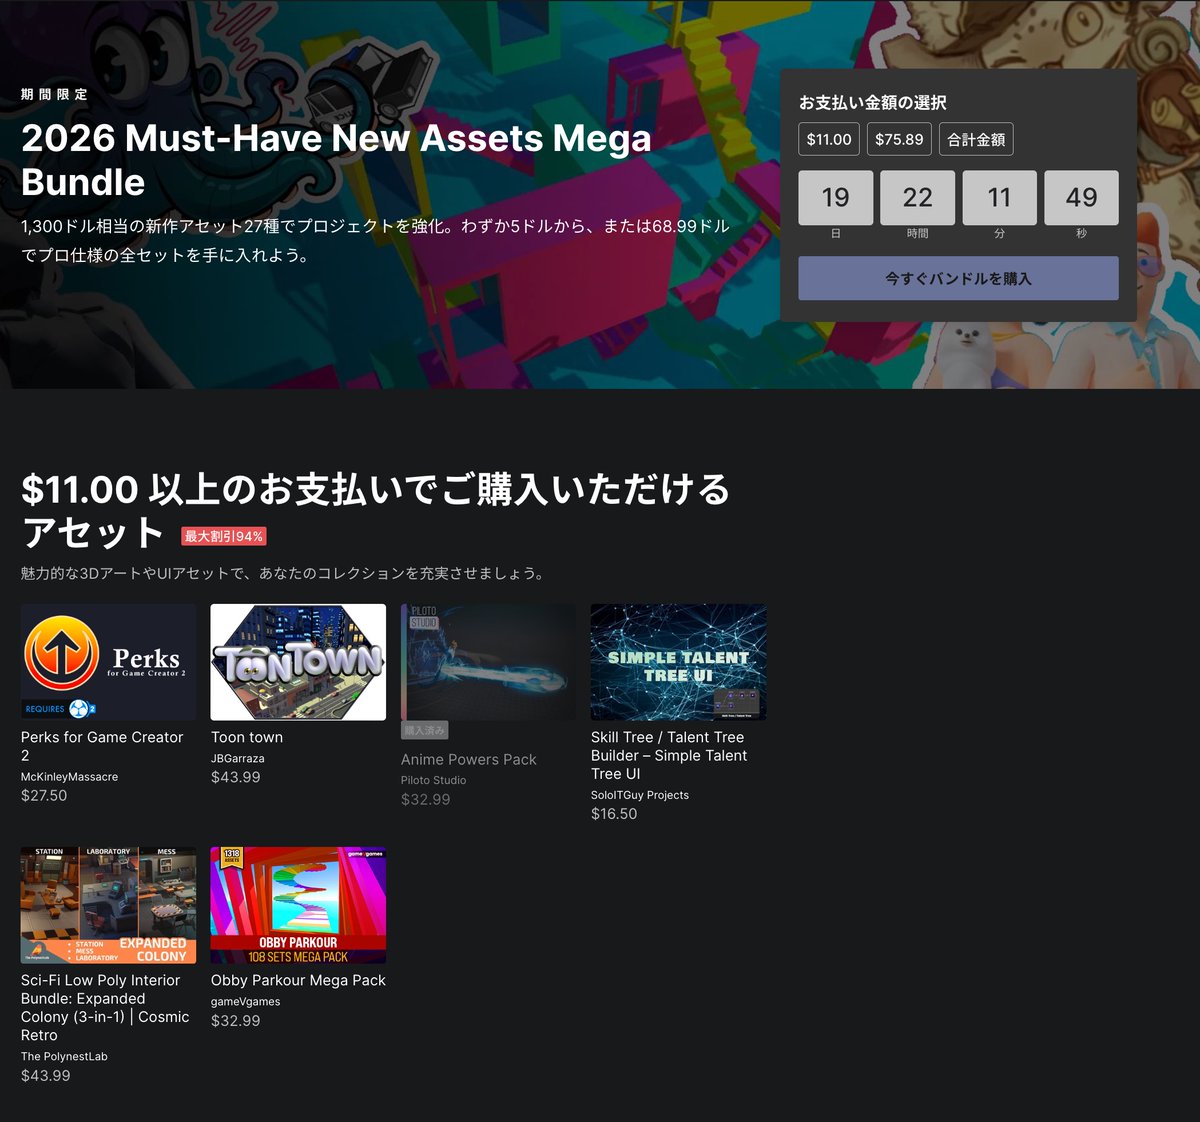Open Perks for Game Creator 2 title link
Viewport: 1200px width, 1122px height.
click(102, 746)
